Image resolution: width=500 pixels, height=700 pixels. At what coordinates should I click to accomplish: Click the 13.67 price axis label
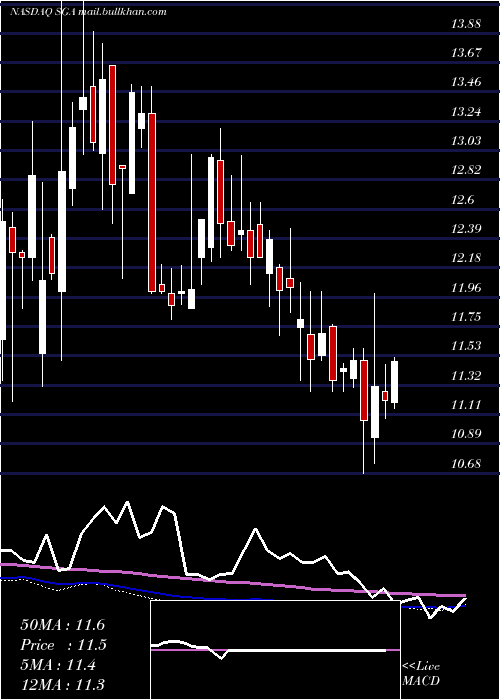466,53
